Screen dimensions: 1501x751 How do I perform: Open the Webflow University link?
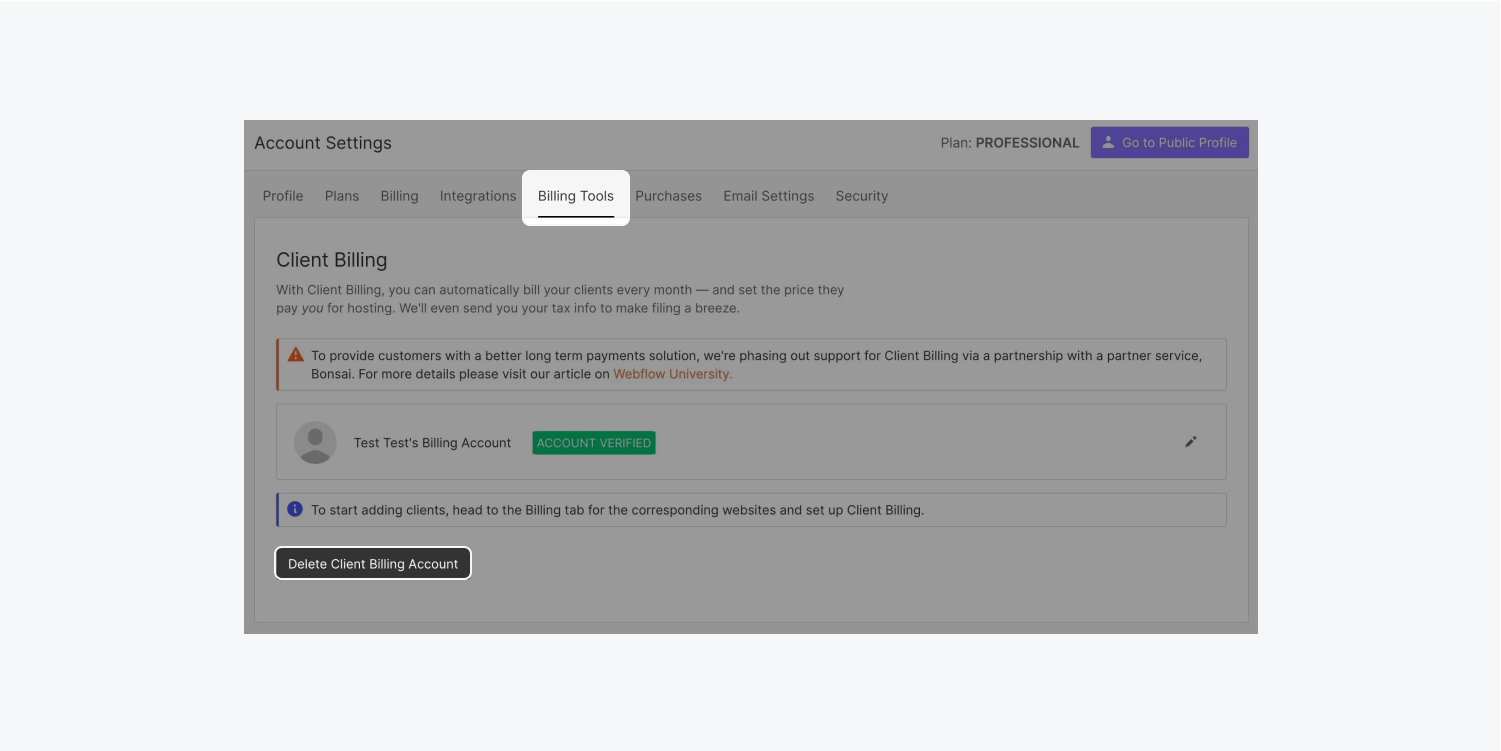[x=672, y=374]
